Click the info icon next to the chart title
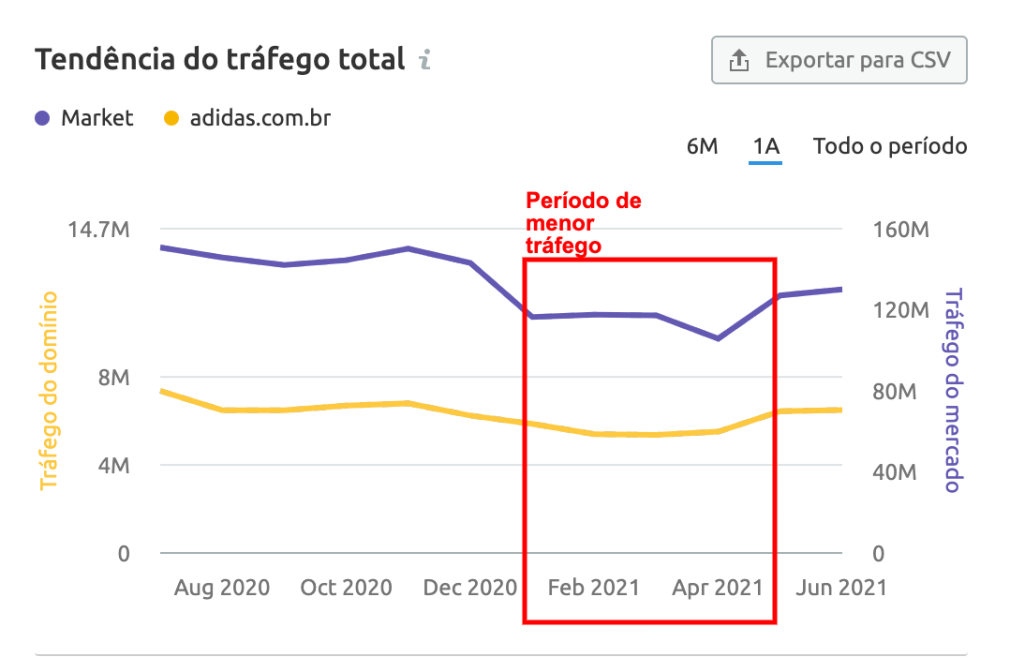Image resolution: width=1010 pixels, height=672 pixels. pos(425,60)
